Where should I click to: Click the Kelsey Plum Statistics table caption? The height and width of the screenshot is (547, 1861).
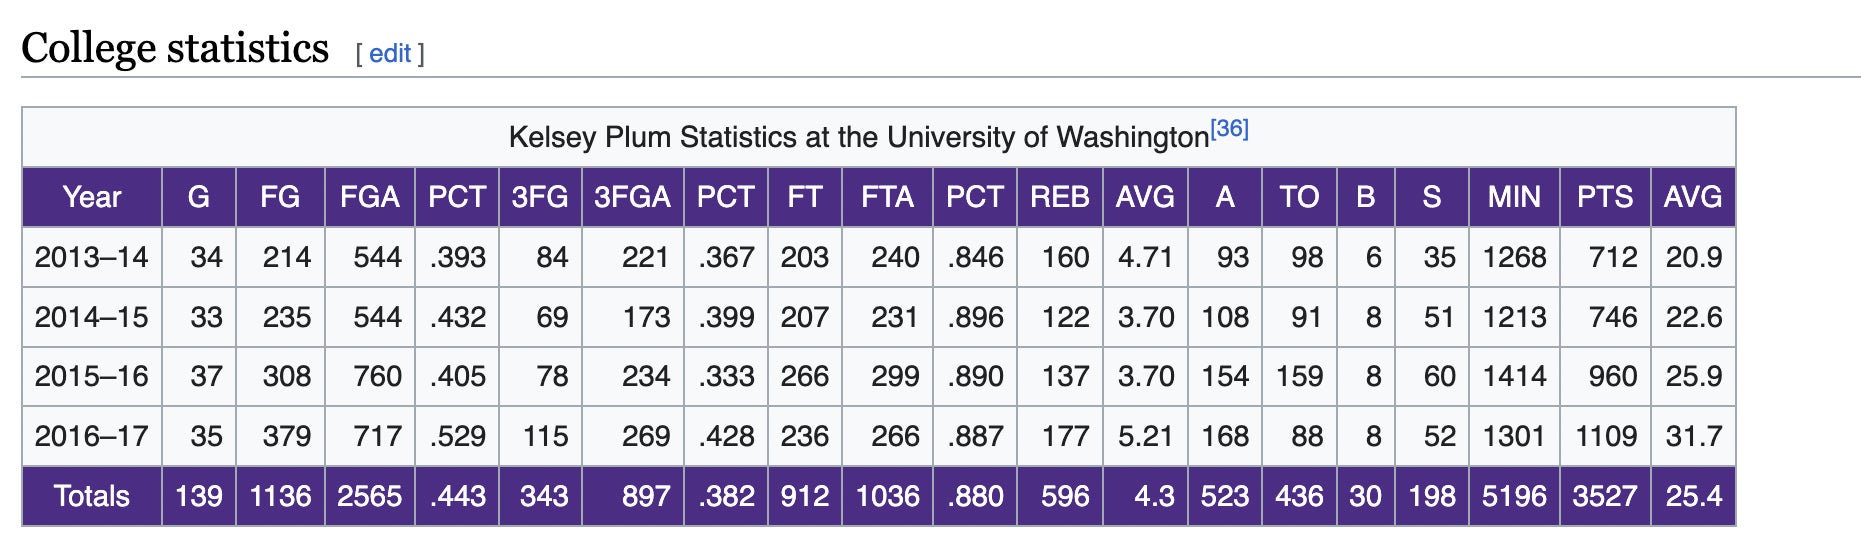point(858,137)
